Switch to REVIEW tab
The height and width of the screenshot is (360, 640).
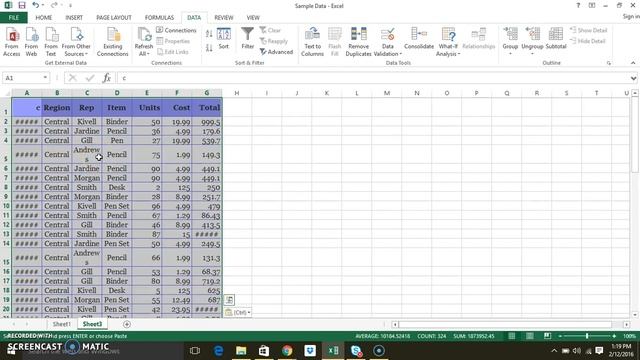tap(224, 18)
